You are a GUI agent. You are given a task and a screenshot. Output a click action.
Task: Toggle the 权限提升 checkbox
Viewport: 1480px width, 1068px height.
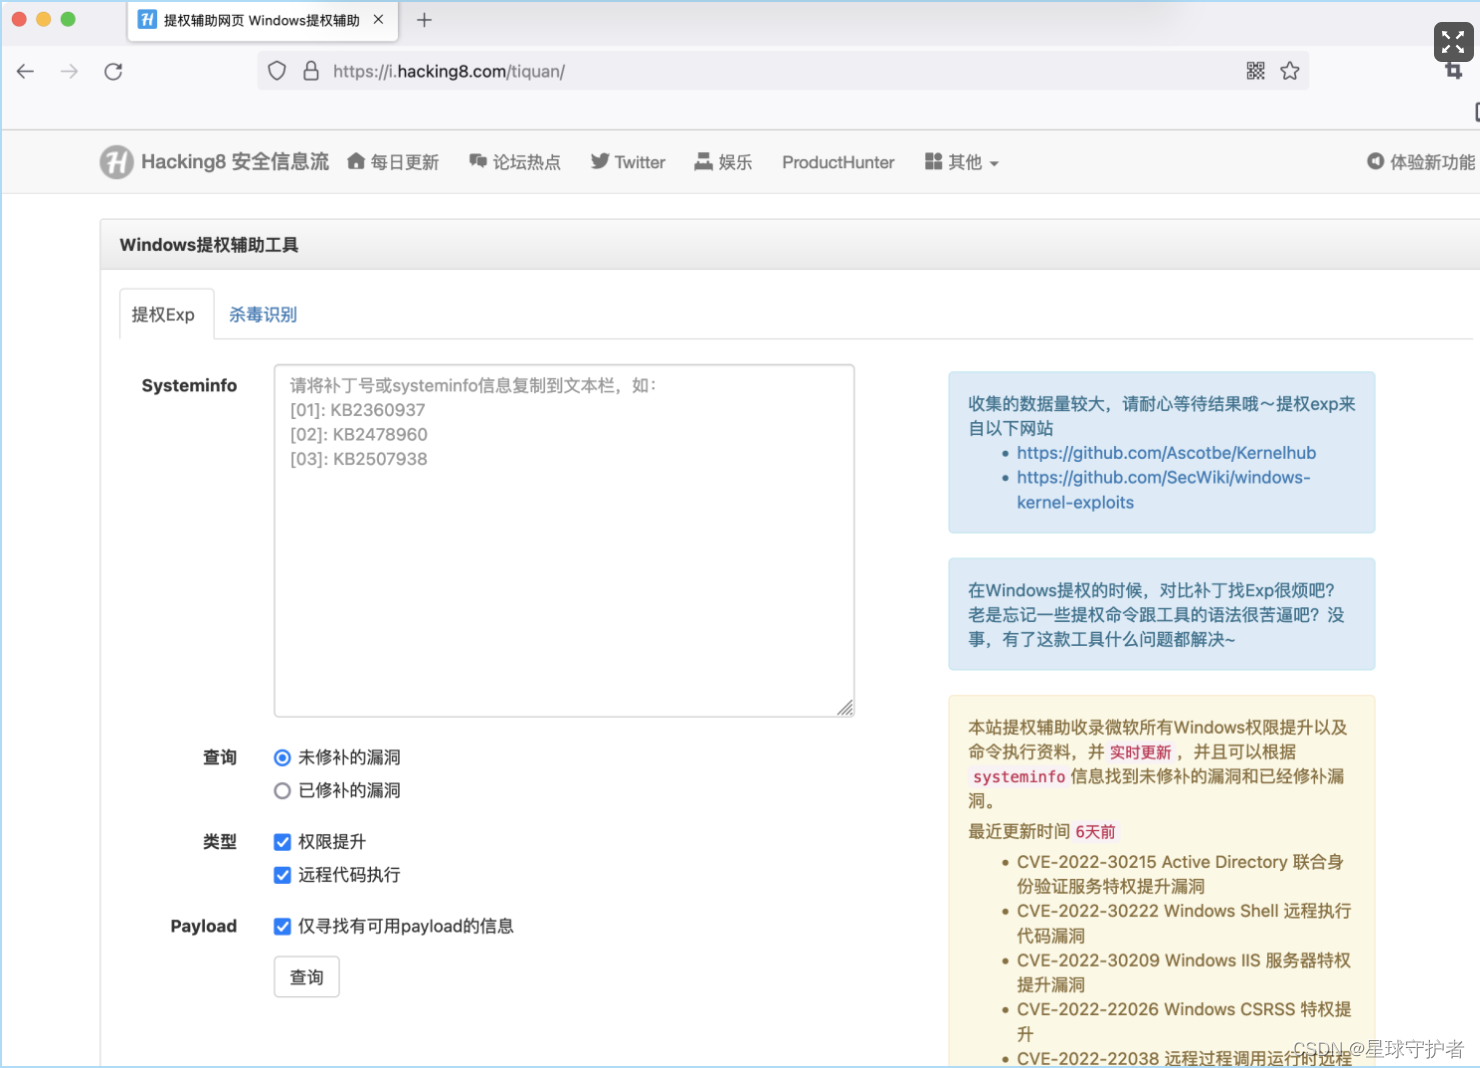pos(282,842)
